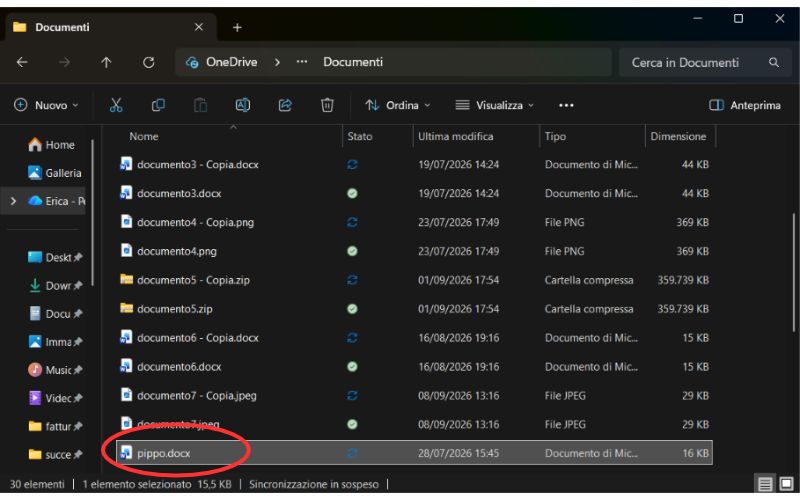This screenshot has width=800, height=500.
Task: Open the pinned Video folder
Action: (x=55, y=398)
